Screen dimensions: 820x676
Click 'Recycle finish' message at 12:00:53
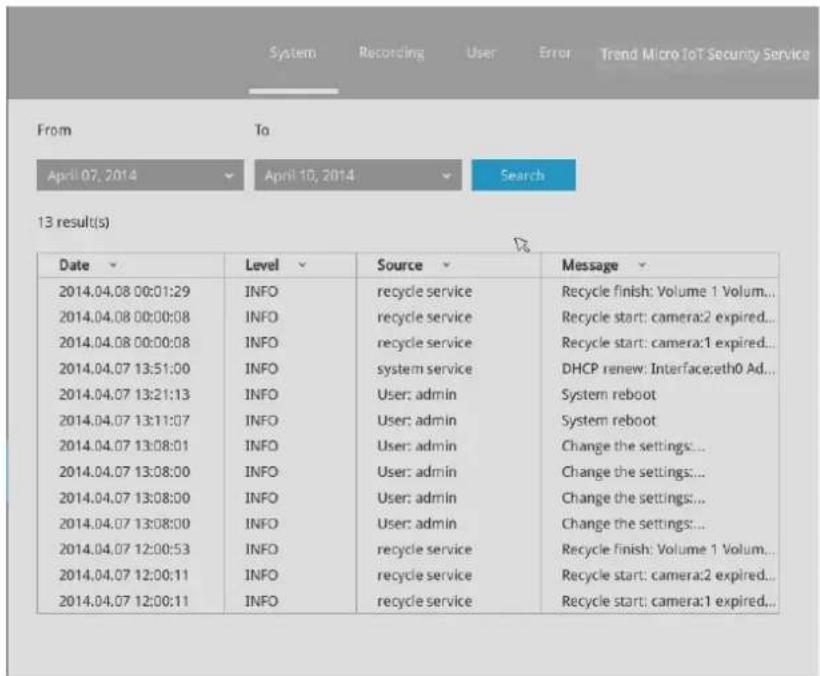point(668,549)
